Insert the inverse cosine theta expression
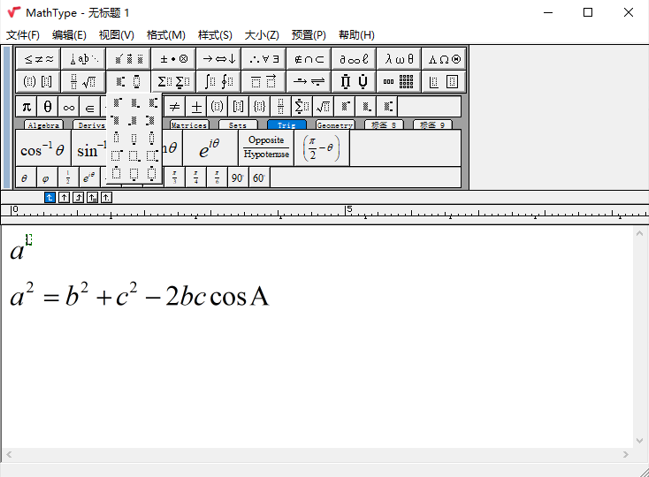 43,149
